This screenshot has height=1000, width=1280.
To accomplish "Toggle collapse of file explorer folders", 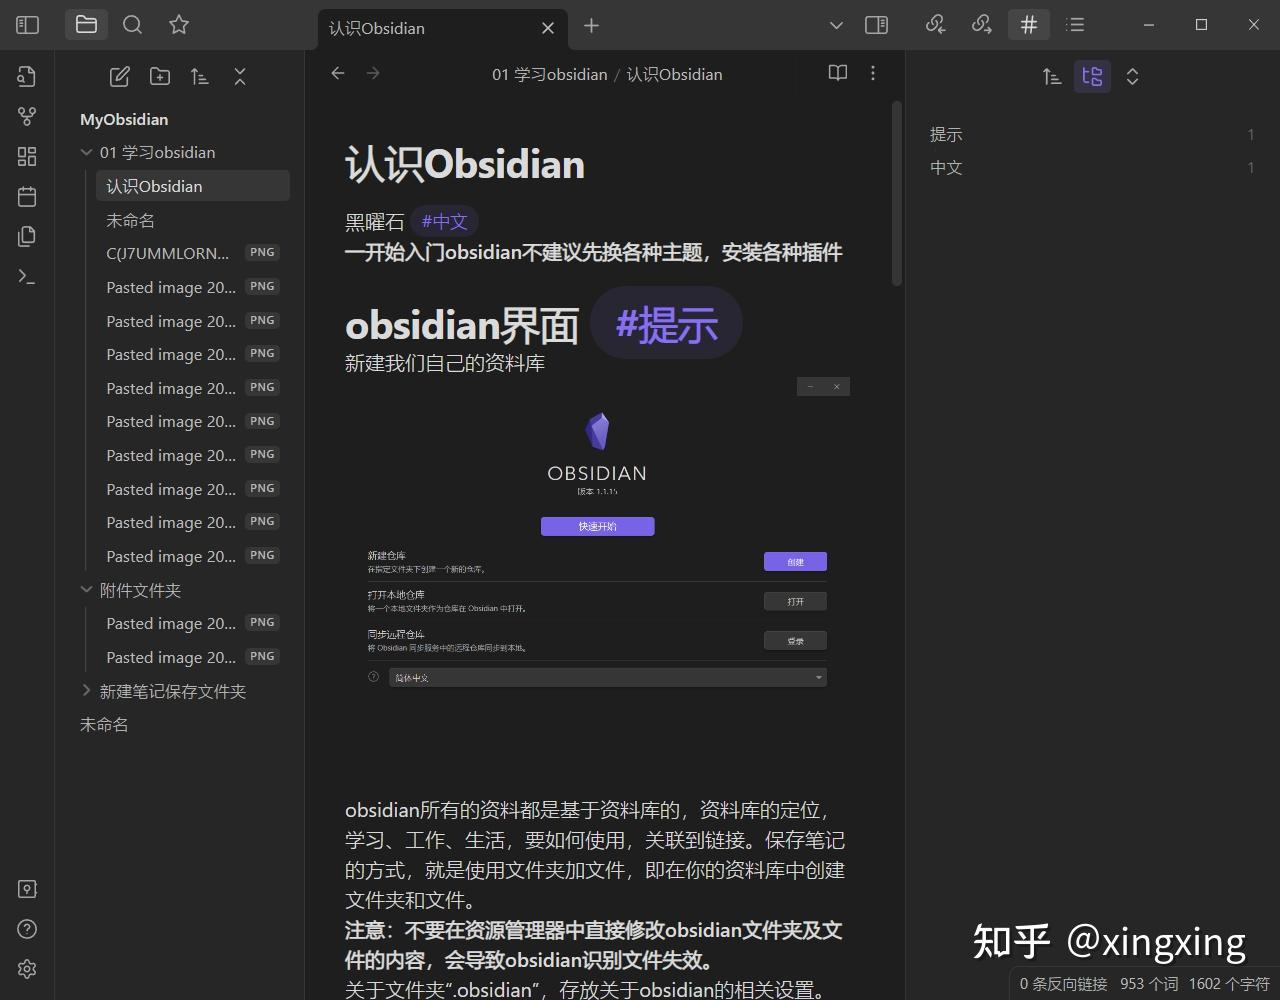I will coord(240,76).
